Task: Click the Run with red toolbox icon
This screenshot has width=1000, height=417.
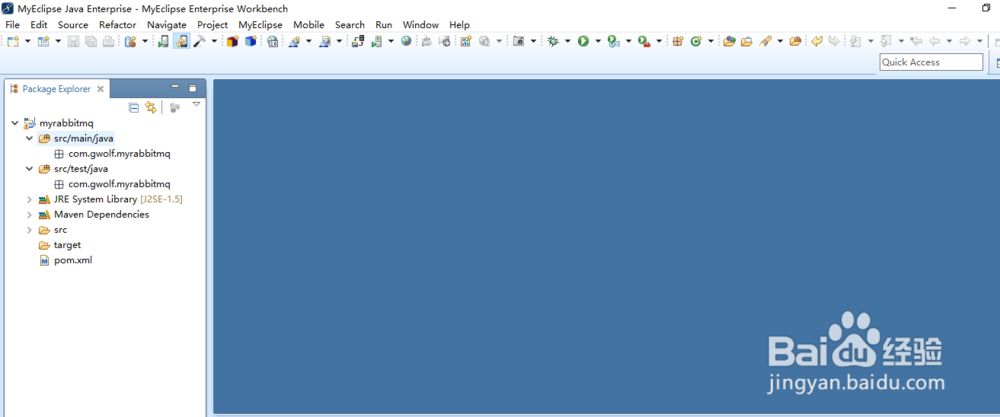Action: [x=644, y=41]
